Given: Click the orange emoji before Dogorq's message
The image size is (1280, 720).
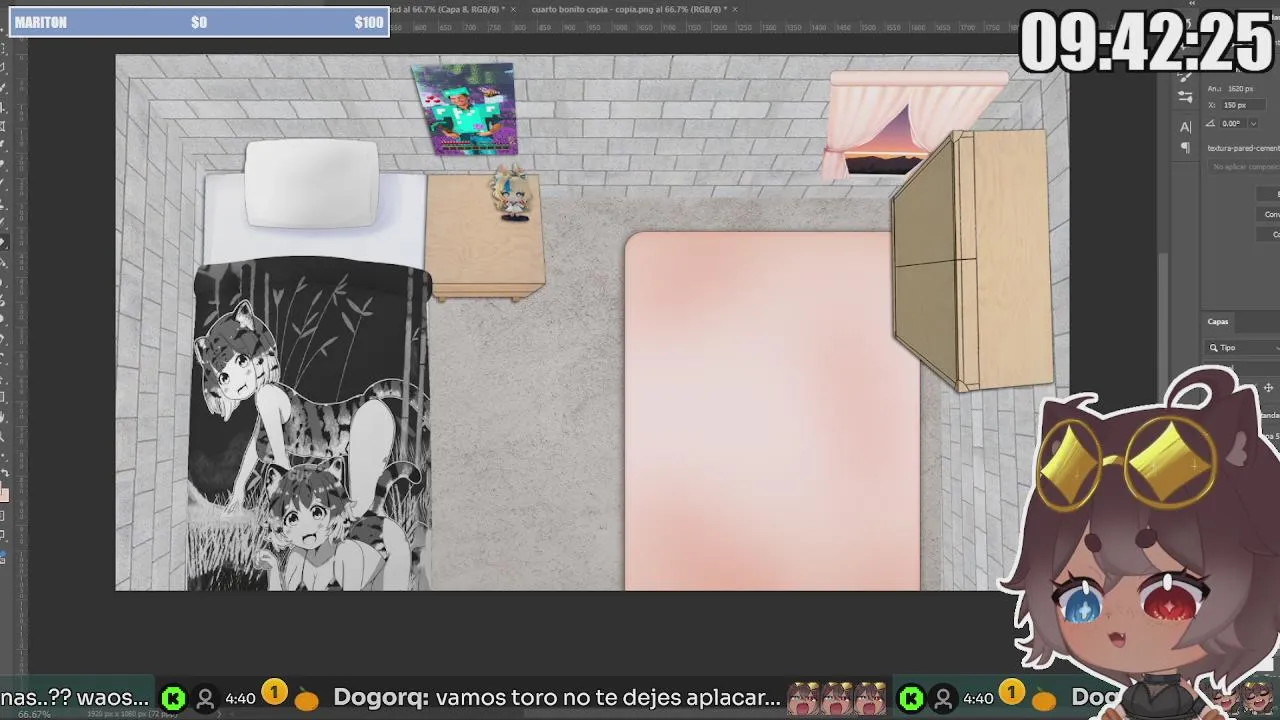Looking at the screenshot, I should click(x=307, y=698).
